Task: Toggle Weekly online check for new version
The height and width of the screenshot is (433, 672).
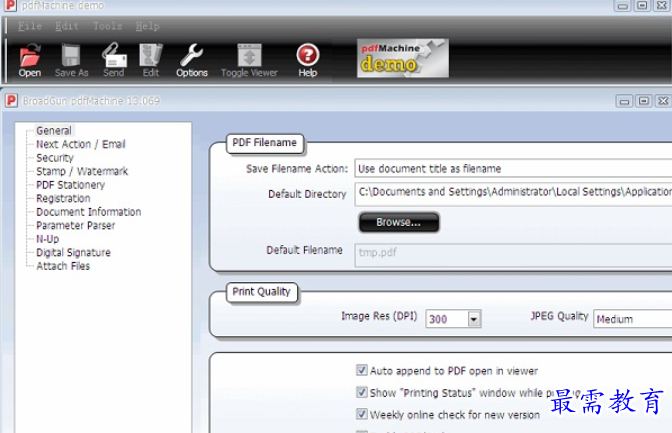Action: [x=362, y=414]
